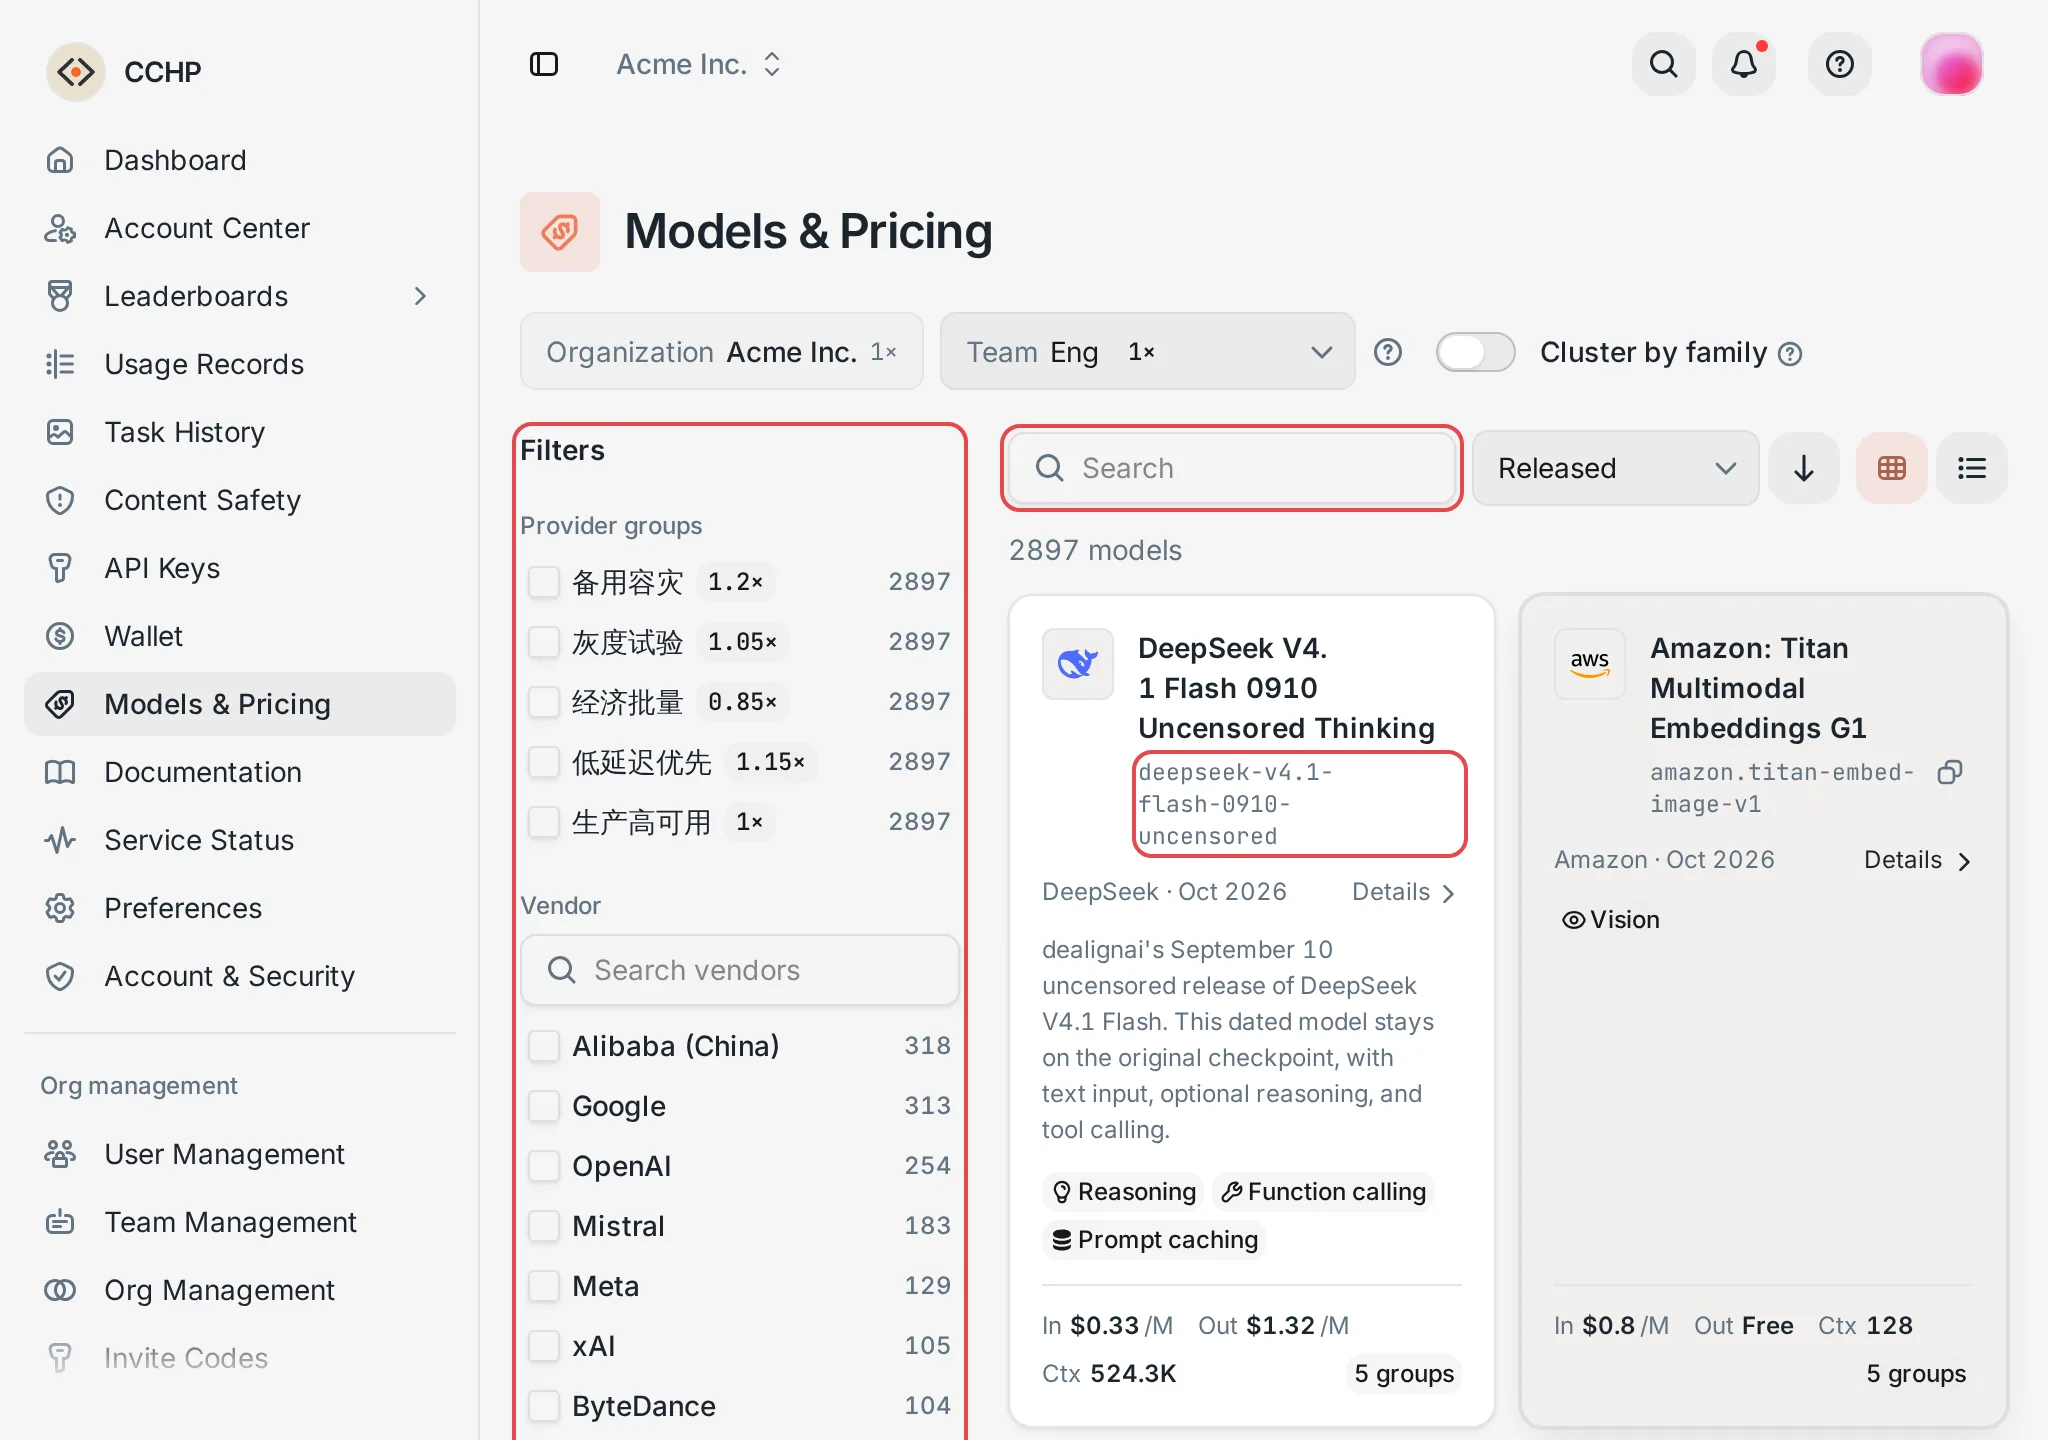
Task: Click the AWS logo on Titan card
Action: click(x=1590, y=664)
